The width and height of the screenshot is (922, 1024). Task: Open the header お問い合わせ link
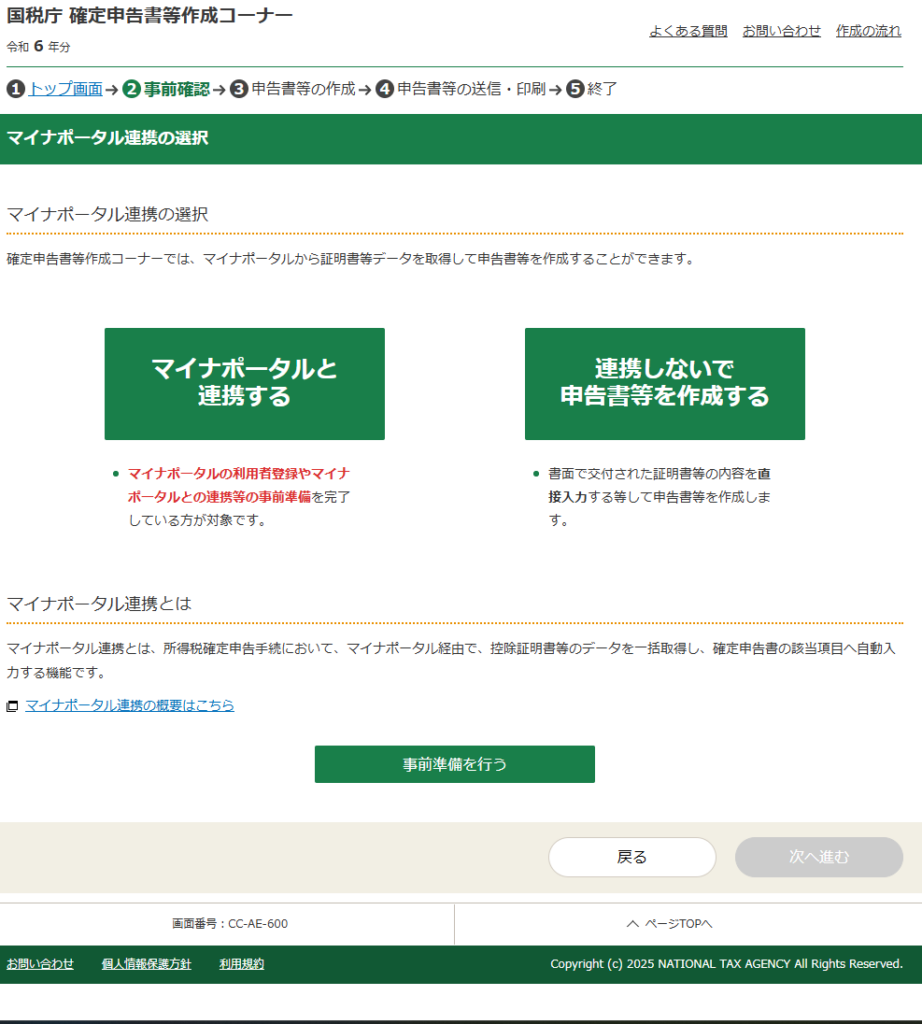pos(781,31)
